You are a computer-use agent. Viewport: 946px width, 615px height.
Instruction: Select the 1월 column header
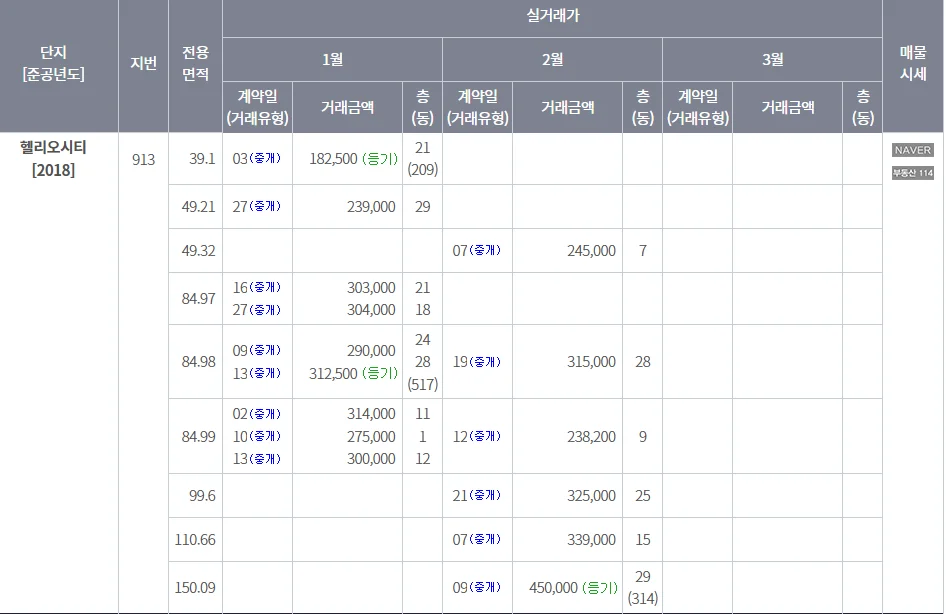click(x=332, y=59)
